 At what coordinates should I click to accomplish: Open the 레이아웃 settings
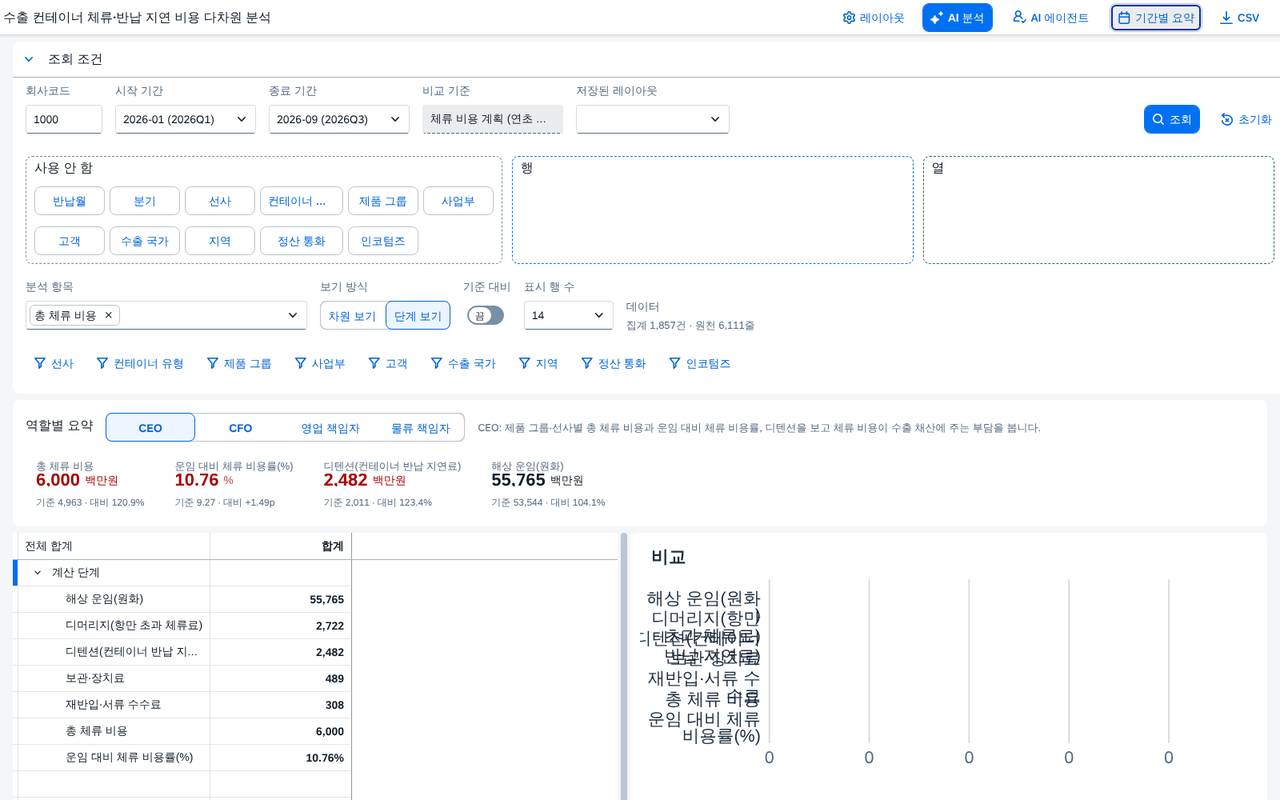873,18
